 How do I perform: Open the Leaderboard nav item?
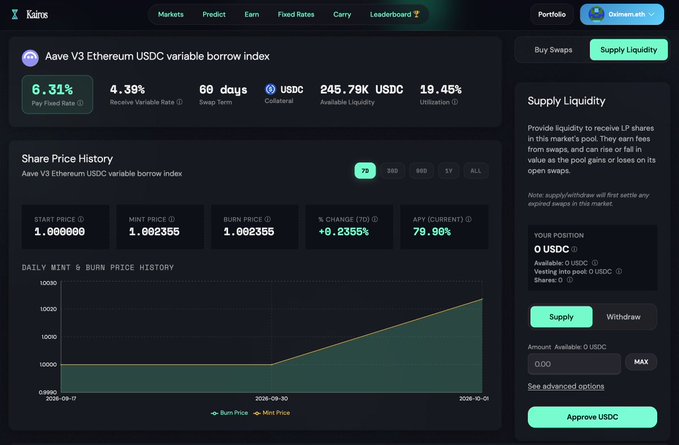pos(394,14)
